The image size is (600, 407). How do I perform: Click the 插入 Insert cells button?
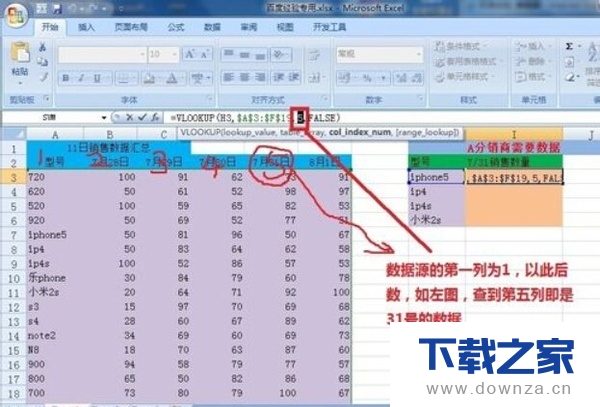click(x=531, y=47)
